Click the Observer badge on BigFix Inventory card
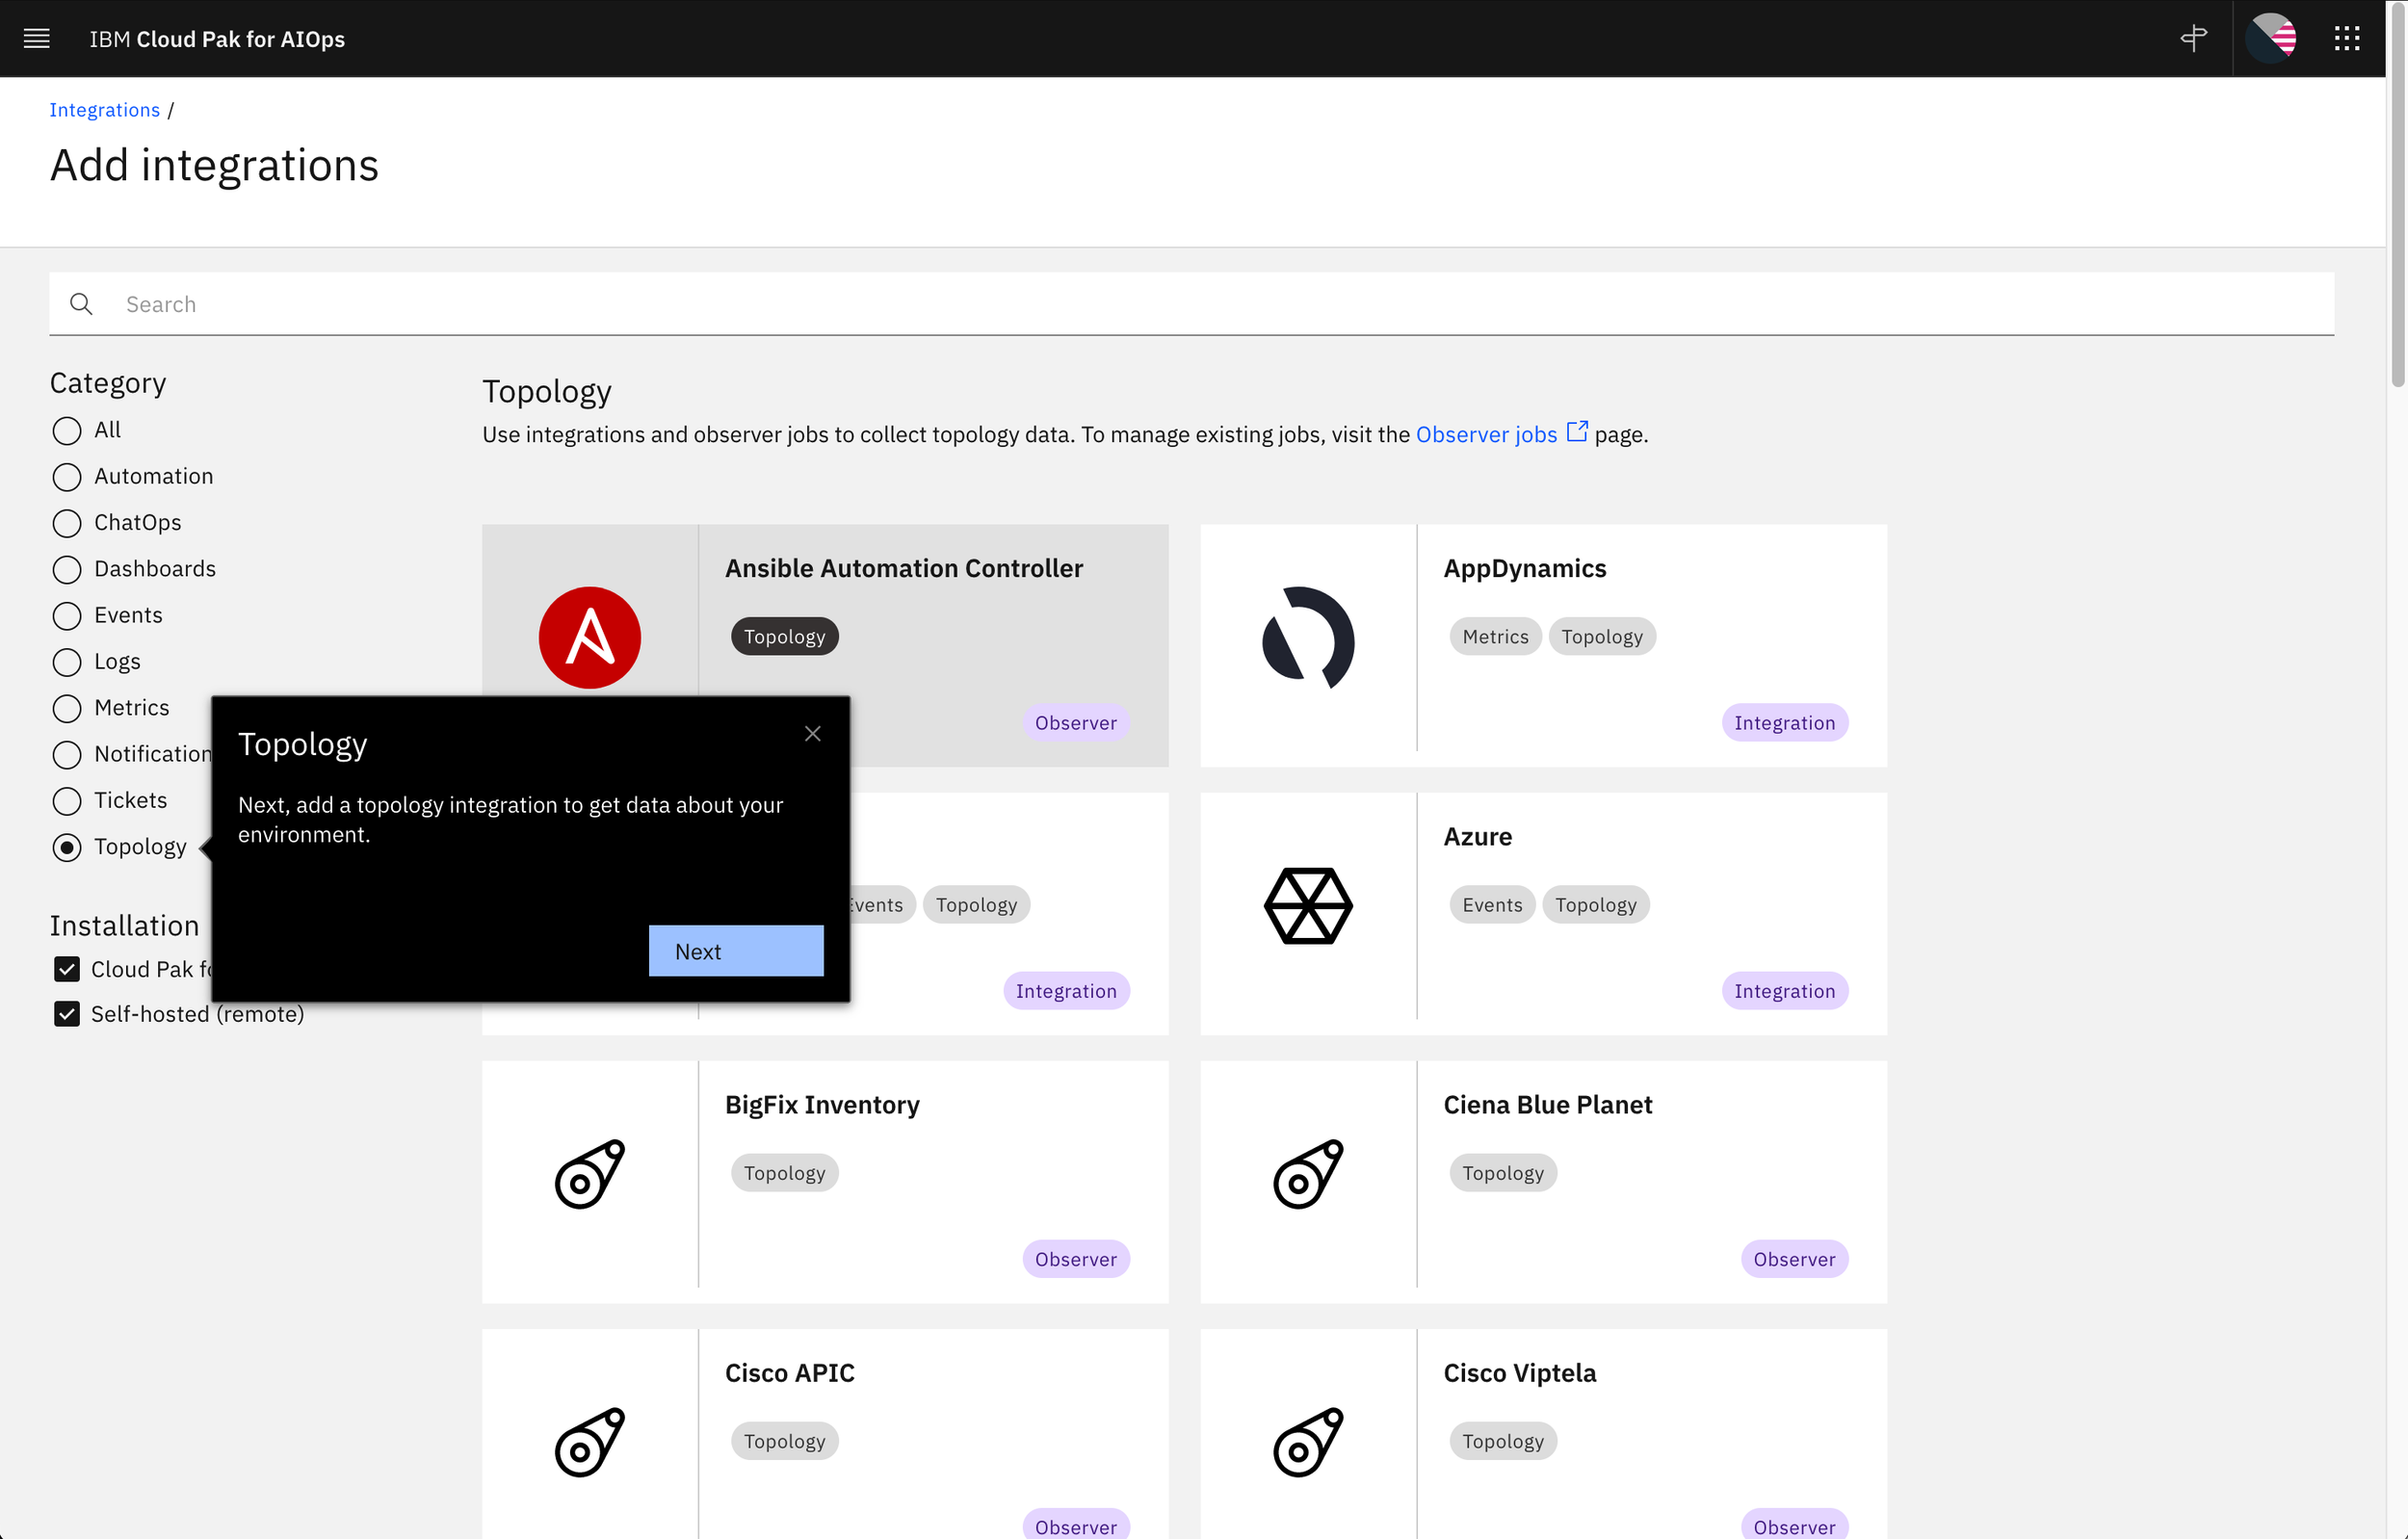The width and height of the screenshot is (2408, 1539). click(1076, 1259)
